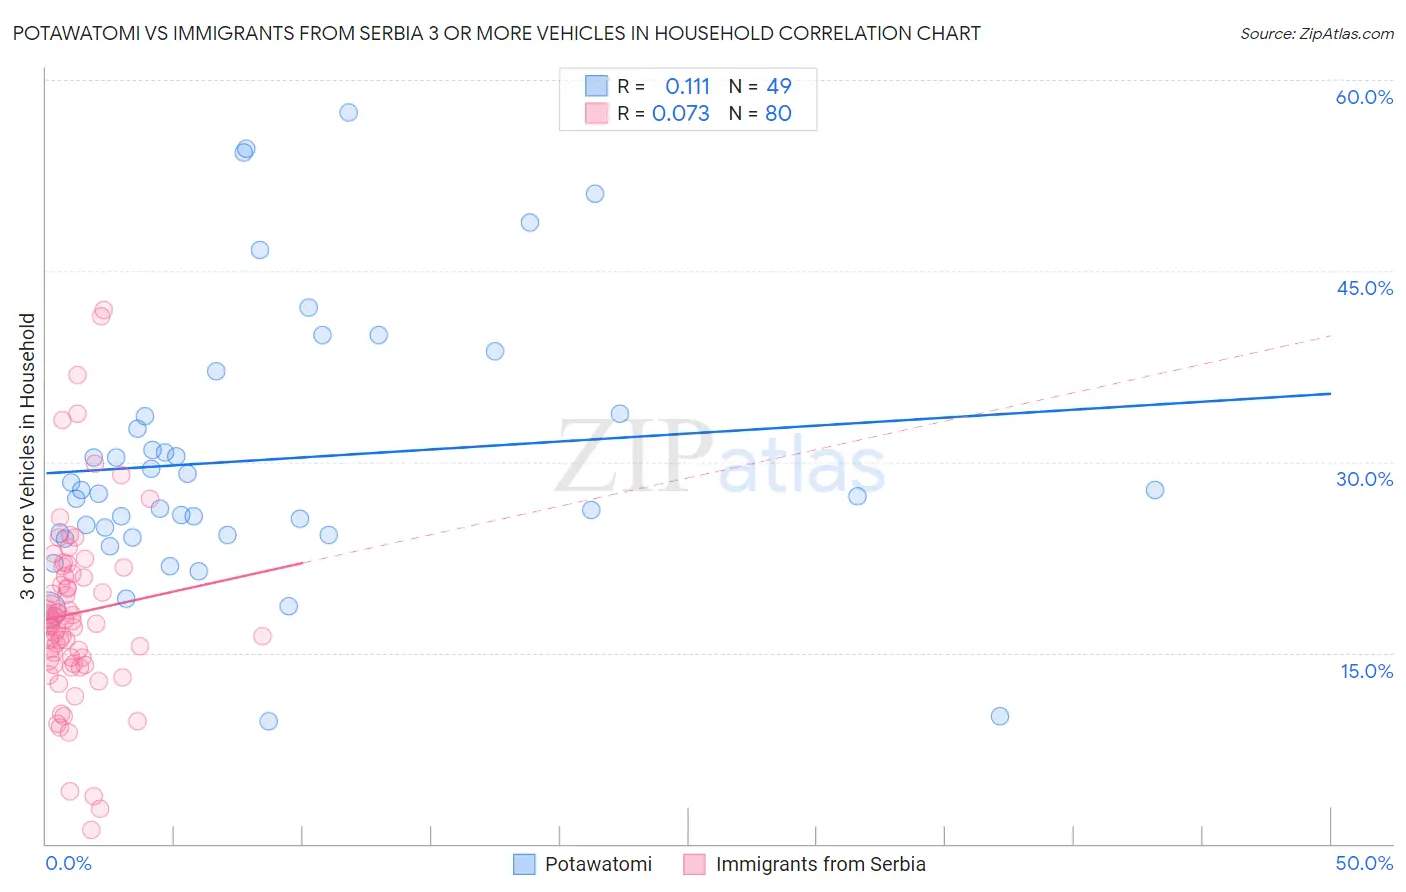The width and height of the screenshot is (1406, 892).
Task: Click the chart title text
Action: (497, 33)
